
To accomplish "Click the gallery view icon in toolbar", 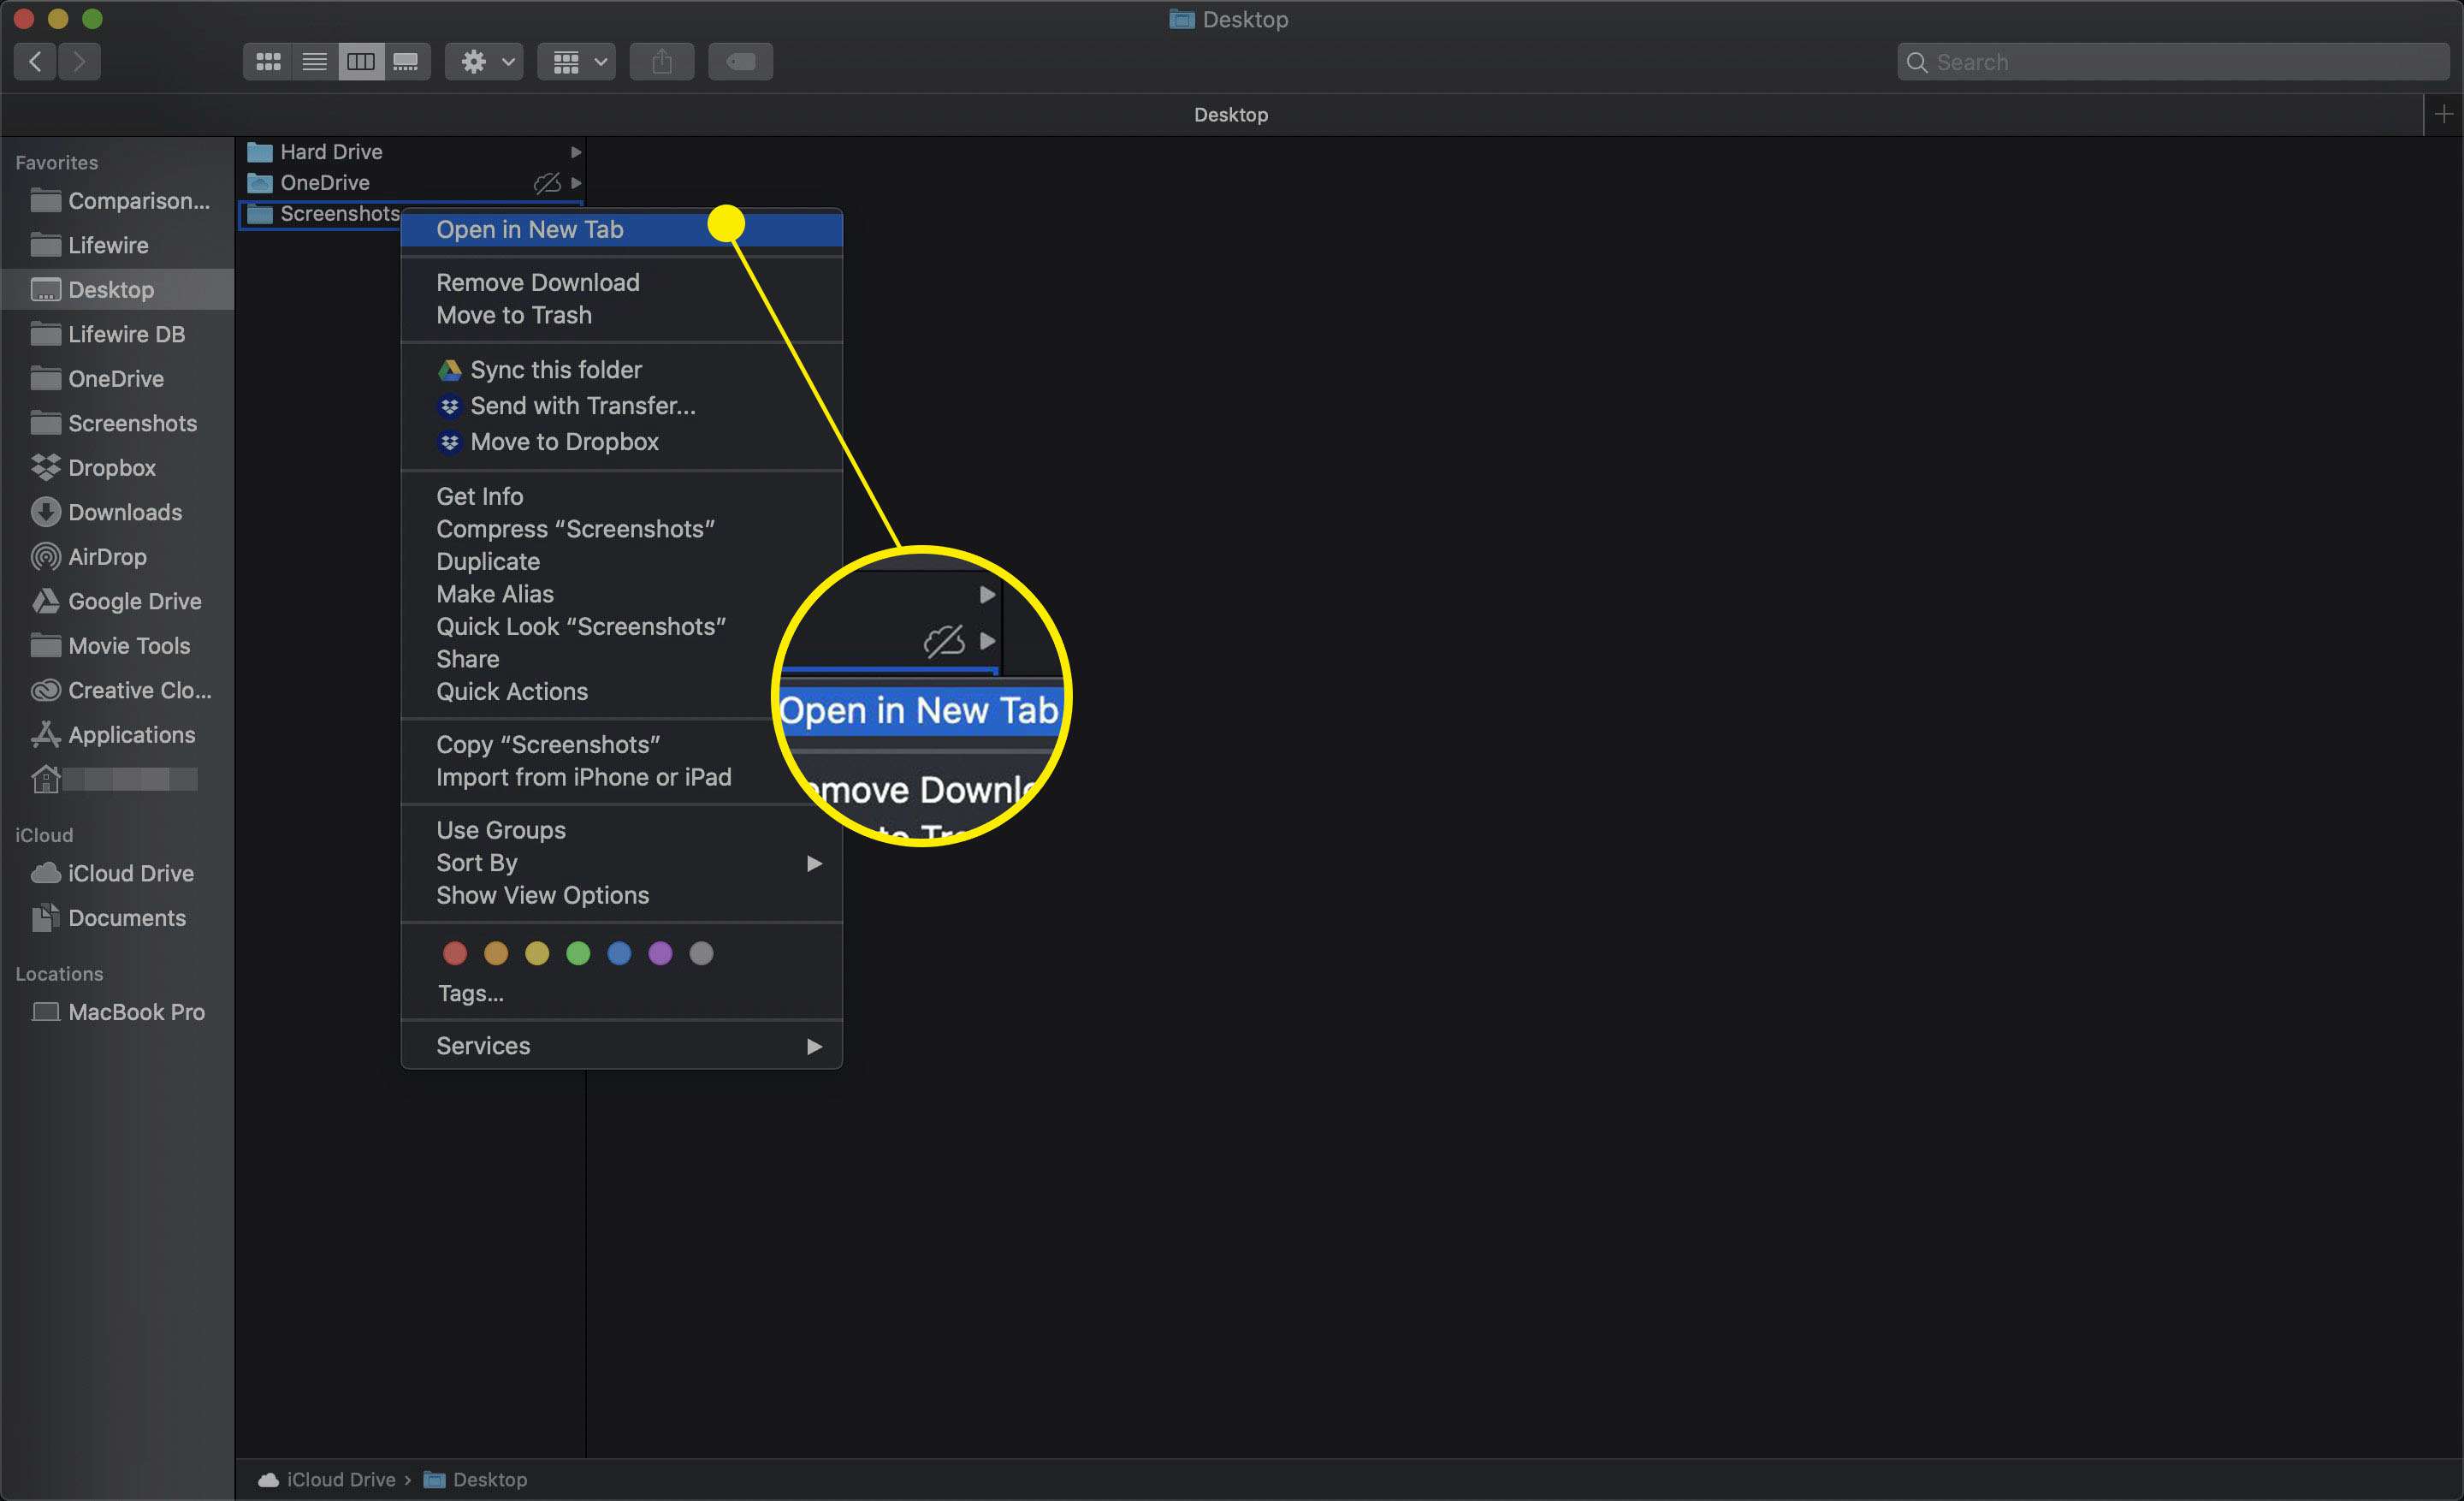I will pos(406,62).
